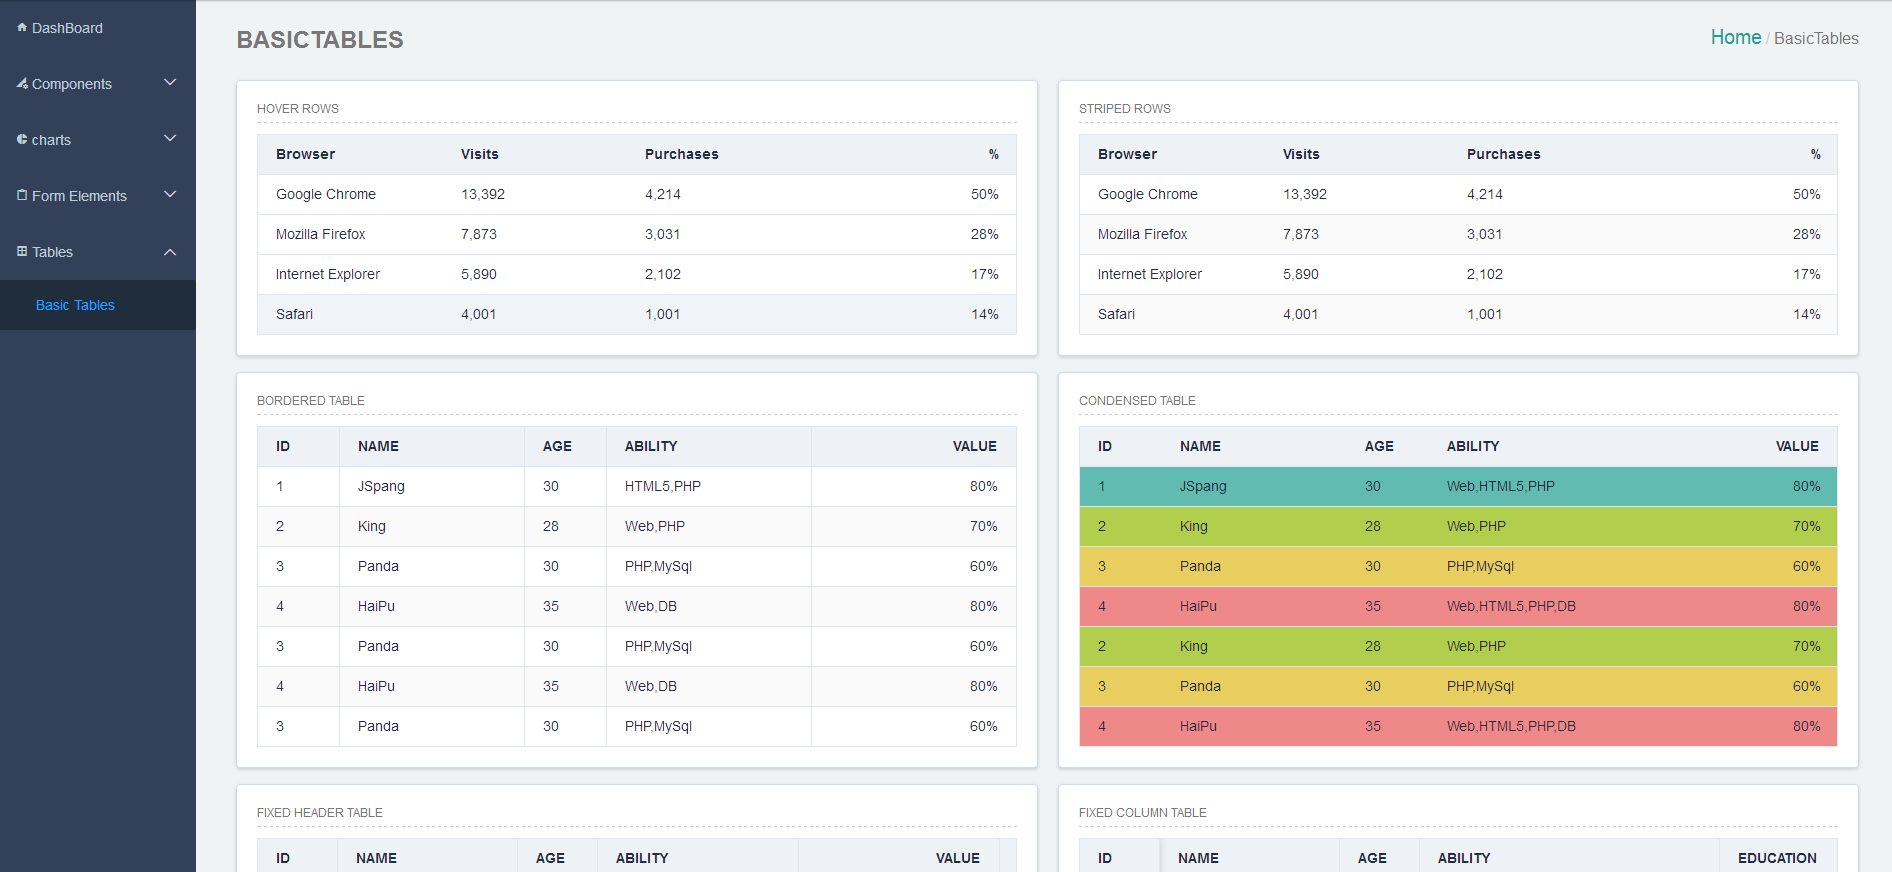Click the Safari row in Hover Rows
This screenshot has width=1892, height=872.
click(637, 314)
